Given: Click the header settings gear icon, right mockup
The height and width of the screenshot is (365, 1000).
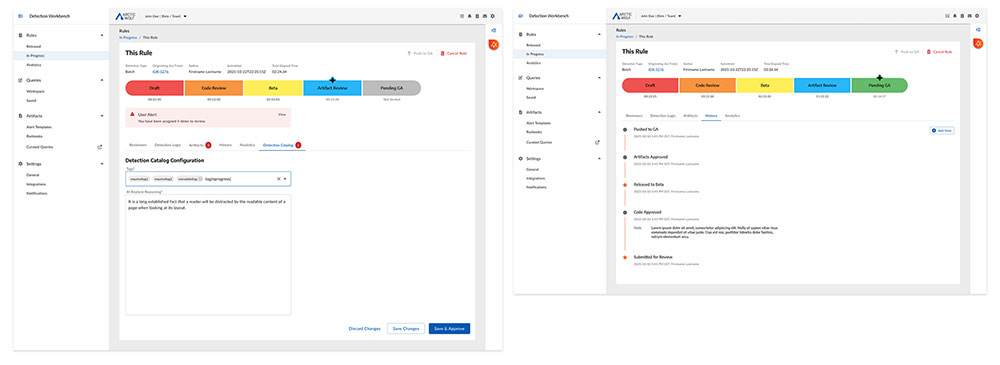Looking at the screenshot, I should [x=976, y=15].
